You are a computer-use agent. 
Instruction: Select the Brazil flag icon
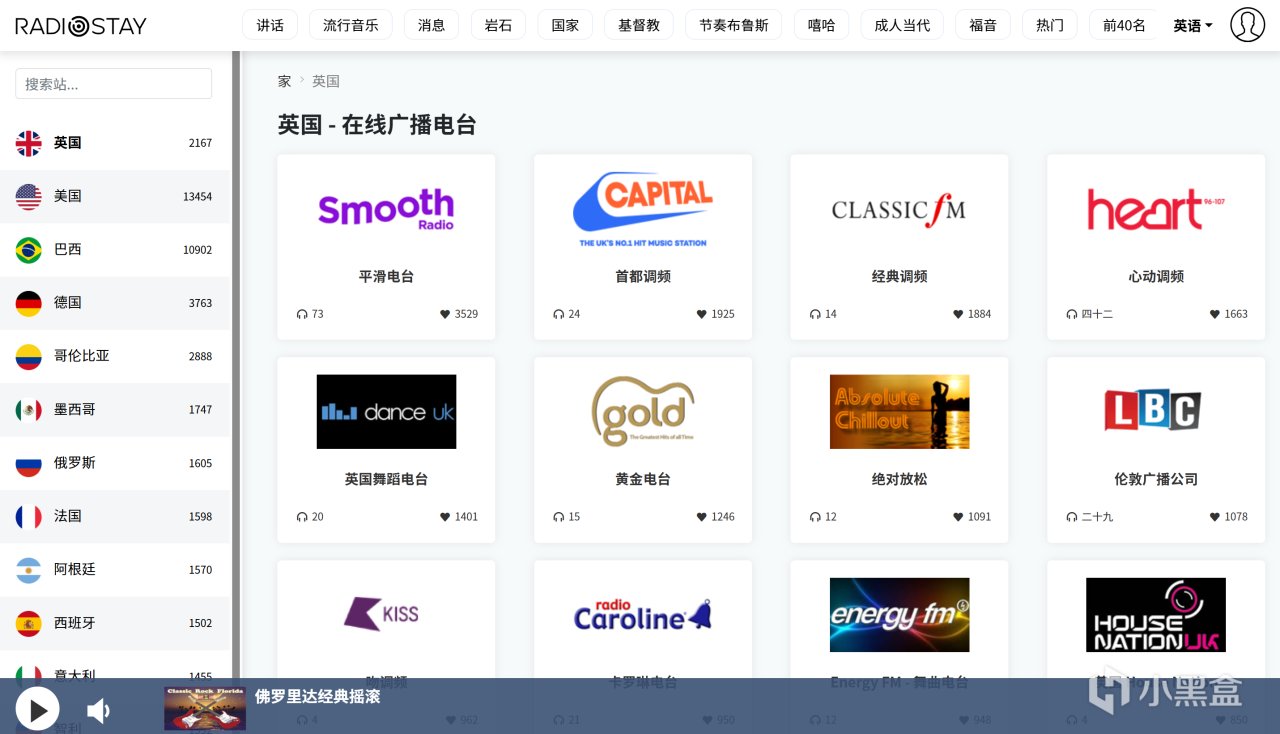tap(28, 250)
